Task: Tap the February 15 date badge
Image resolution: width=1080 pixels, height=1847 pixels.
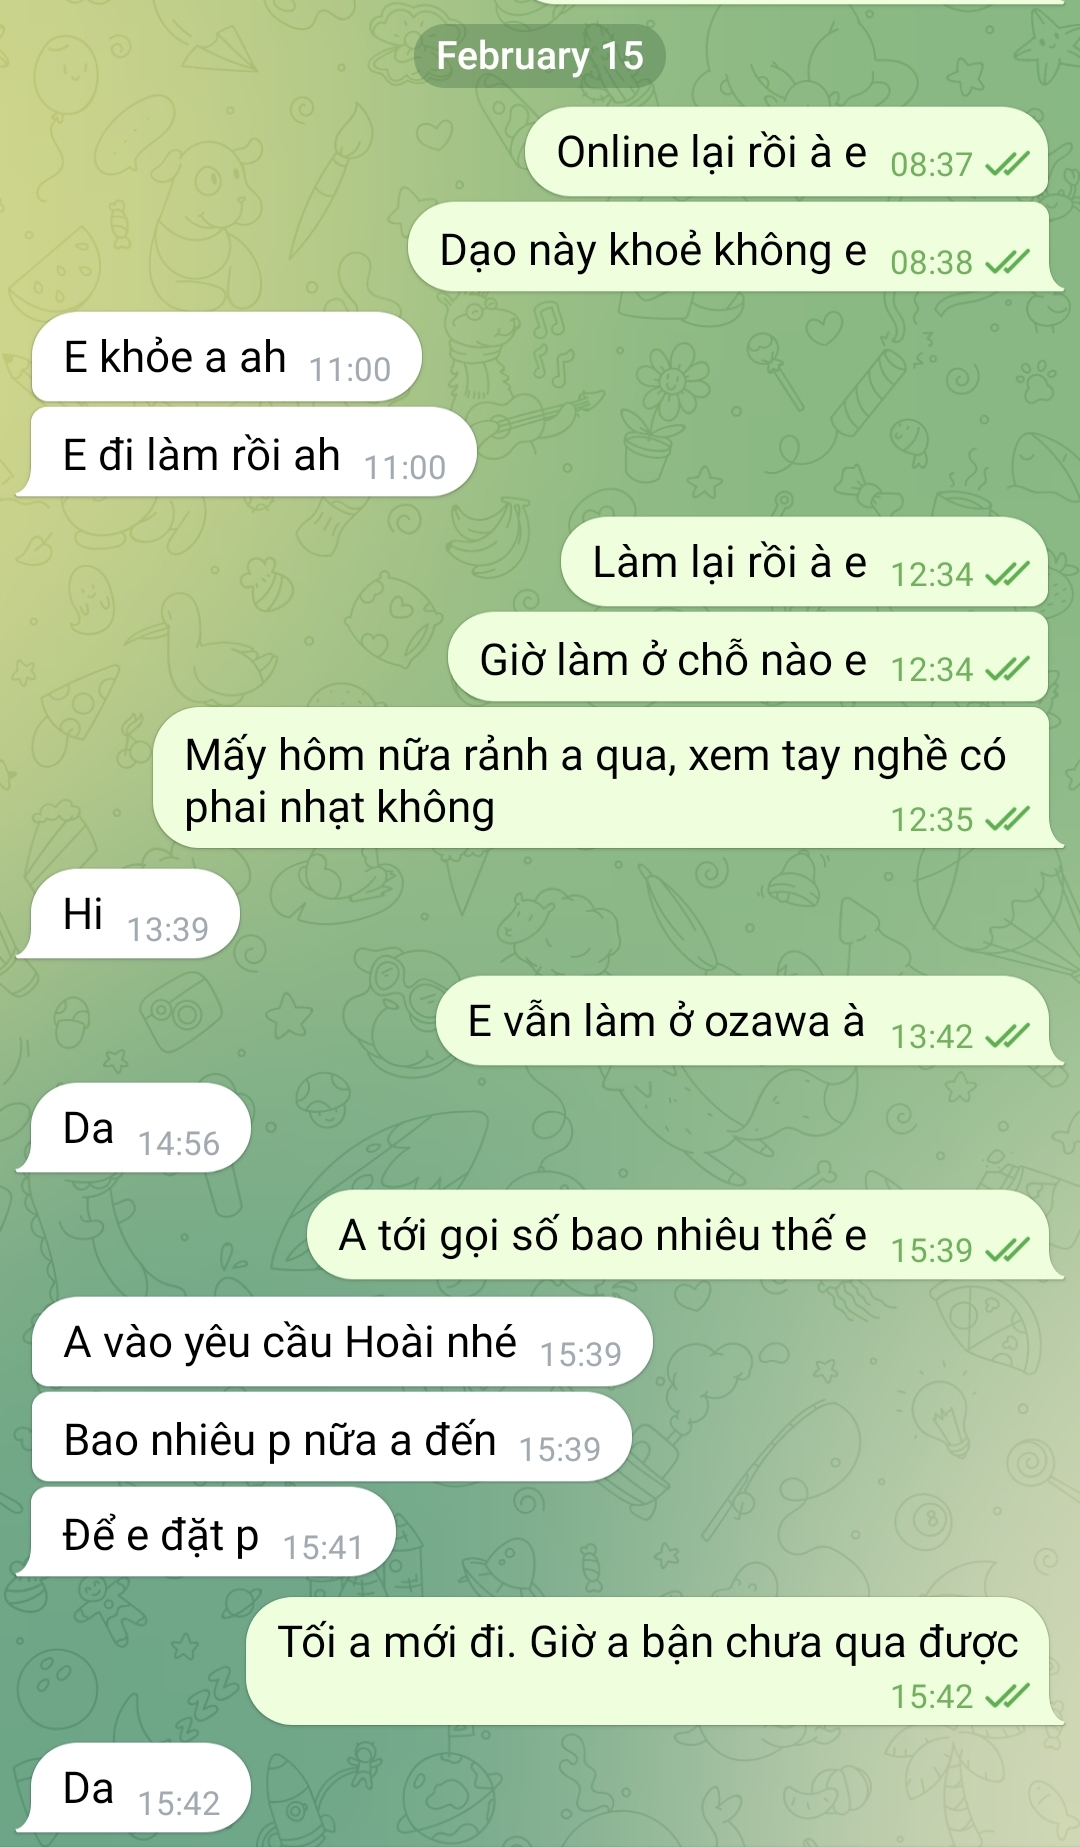Action: (540, 56)
